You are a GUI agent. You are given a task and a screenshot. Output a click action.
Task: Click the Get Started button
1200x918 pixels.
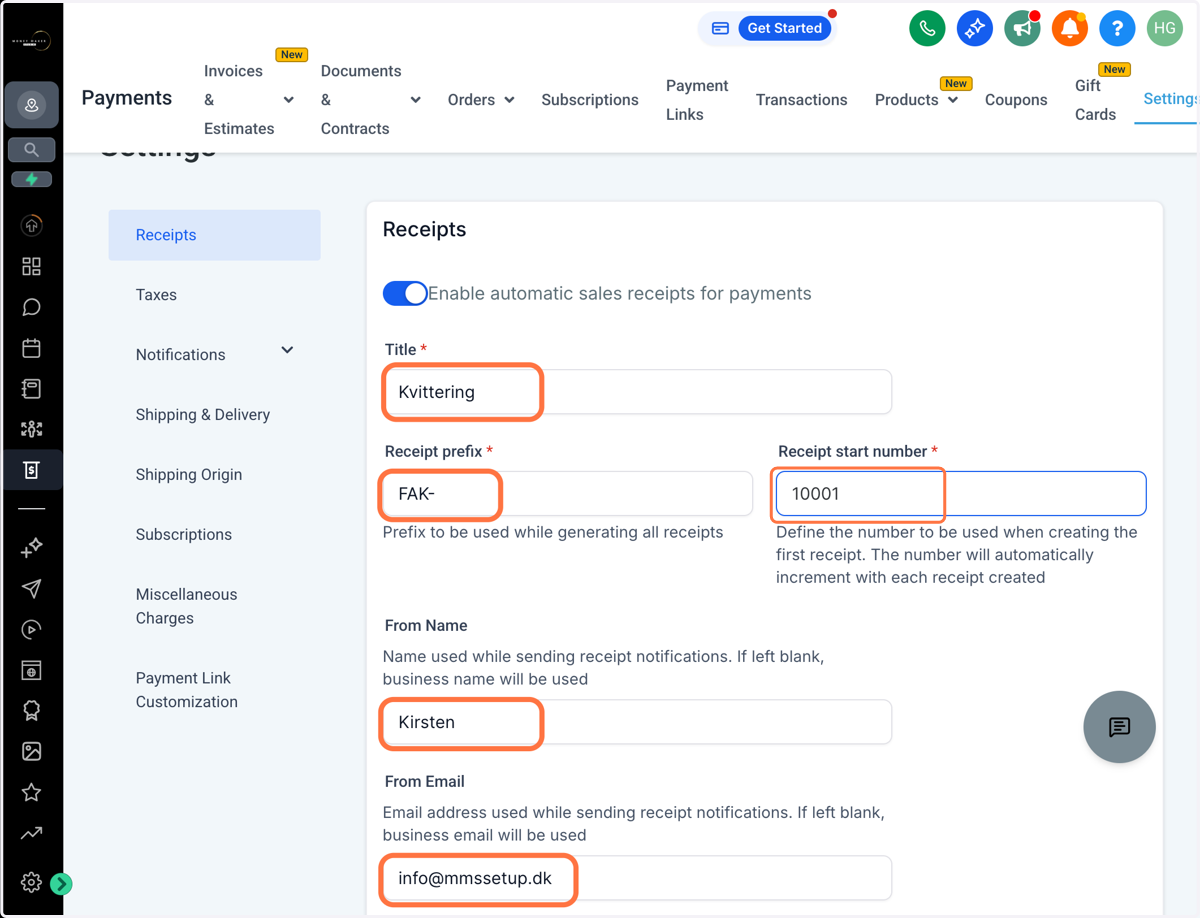pyautogui.click(x=785, y=28)
